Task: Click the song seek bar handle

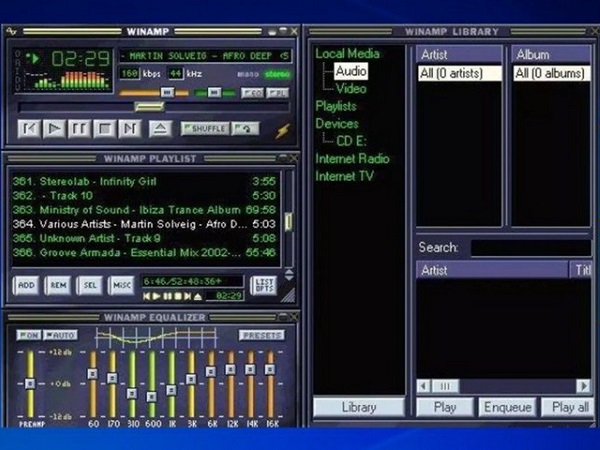Action: (x=149, y=107)
